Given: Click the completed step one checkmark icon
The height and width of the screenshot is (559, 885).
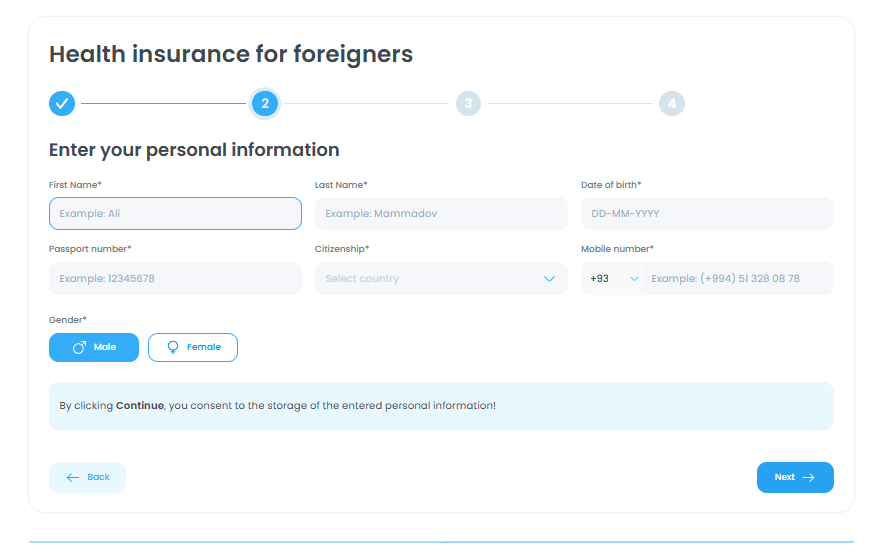Looking at the screenshot, I should [x=62, y=103].
